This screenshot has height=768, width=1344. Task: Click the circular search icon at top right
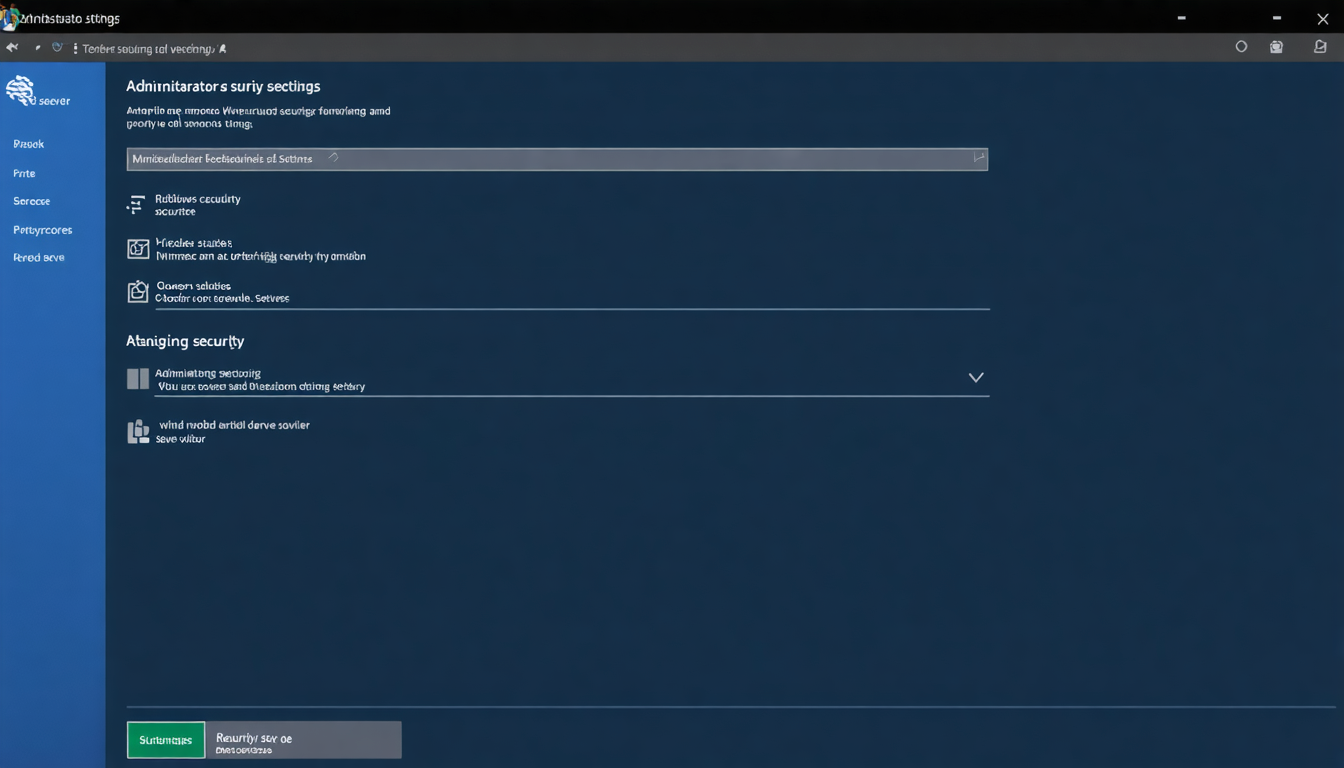1241,46
